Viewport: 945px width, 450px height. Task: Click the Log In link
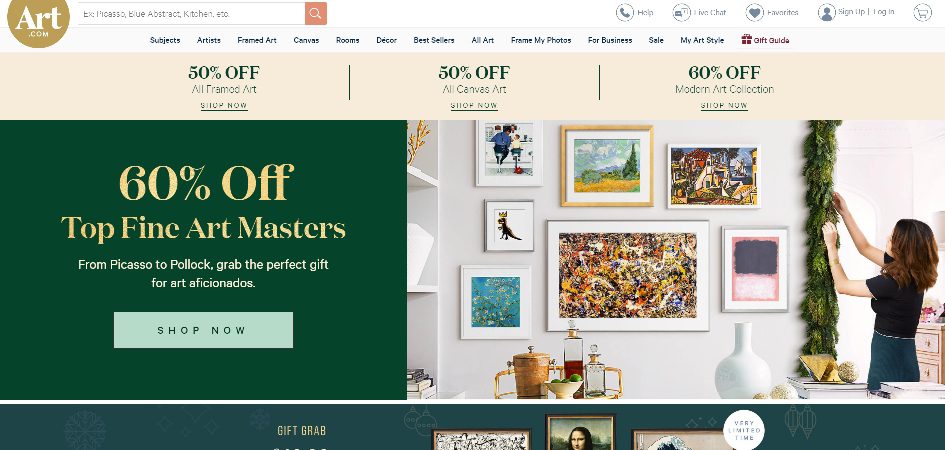pos(884,12)
